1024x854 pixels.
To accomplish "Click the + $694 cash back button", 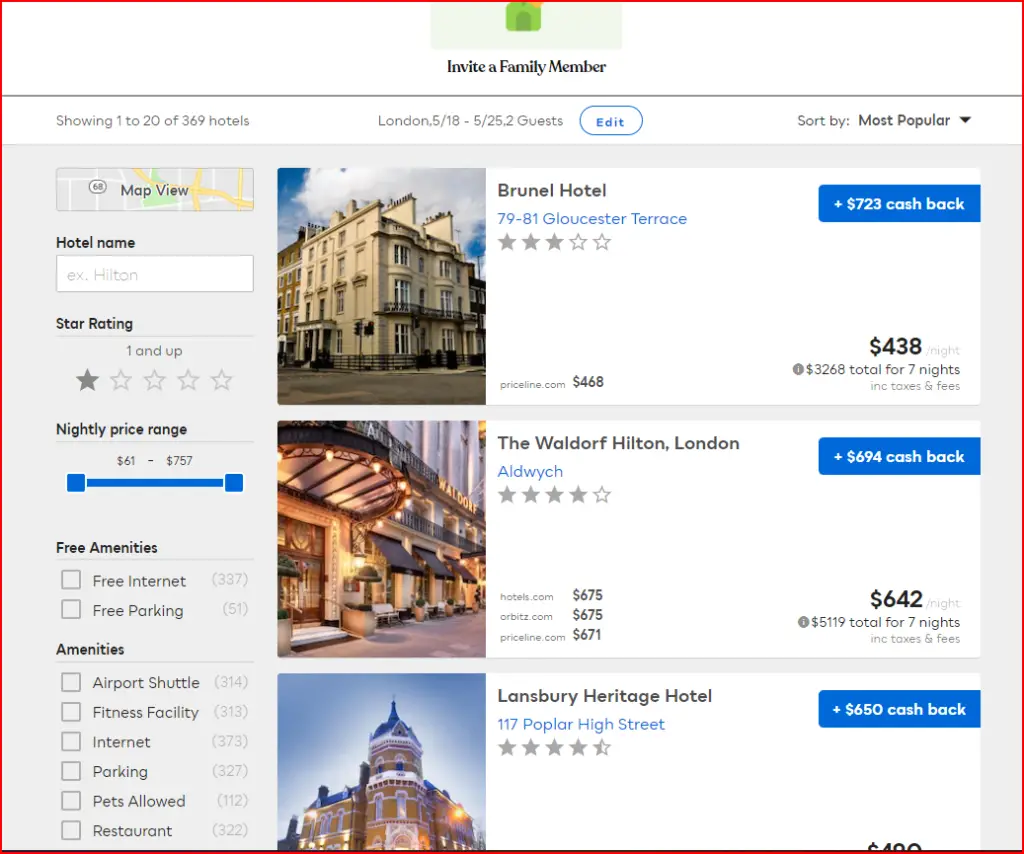I will [x=899, y=456].
